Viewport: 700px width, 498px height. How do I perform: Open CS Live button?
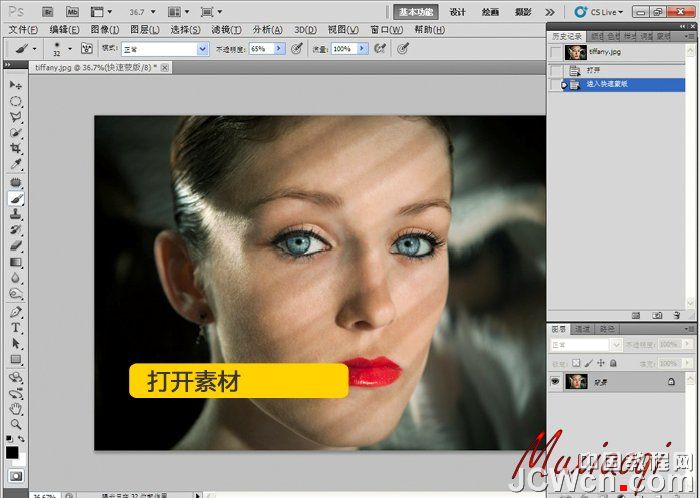(x=599, y=12)
